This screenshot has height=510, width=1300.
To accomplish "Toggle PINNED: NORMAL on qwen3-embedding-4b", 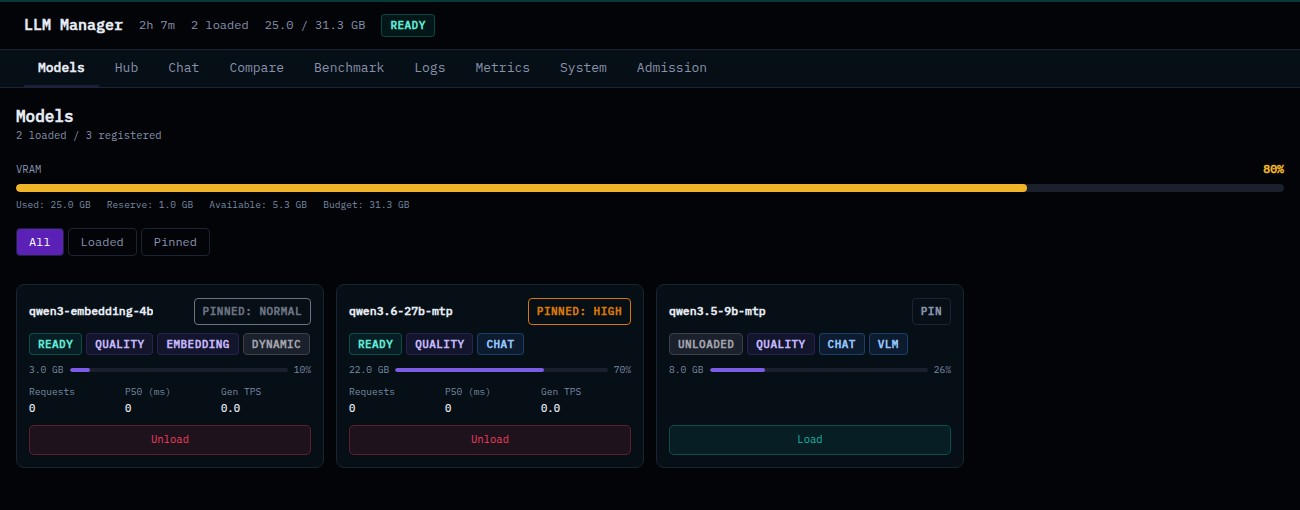I will click(252, 311).
